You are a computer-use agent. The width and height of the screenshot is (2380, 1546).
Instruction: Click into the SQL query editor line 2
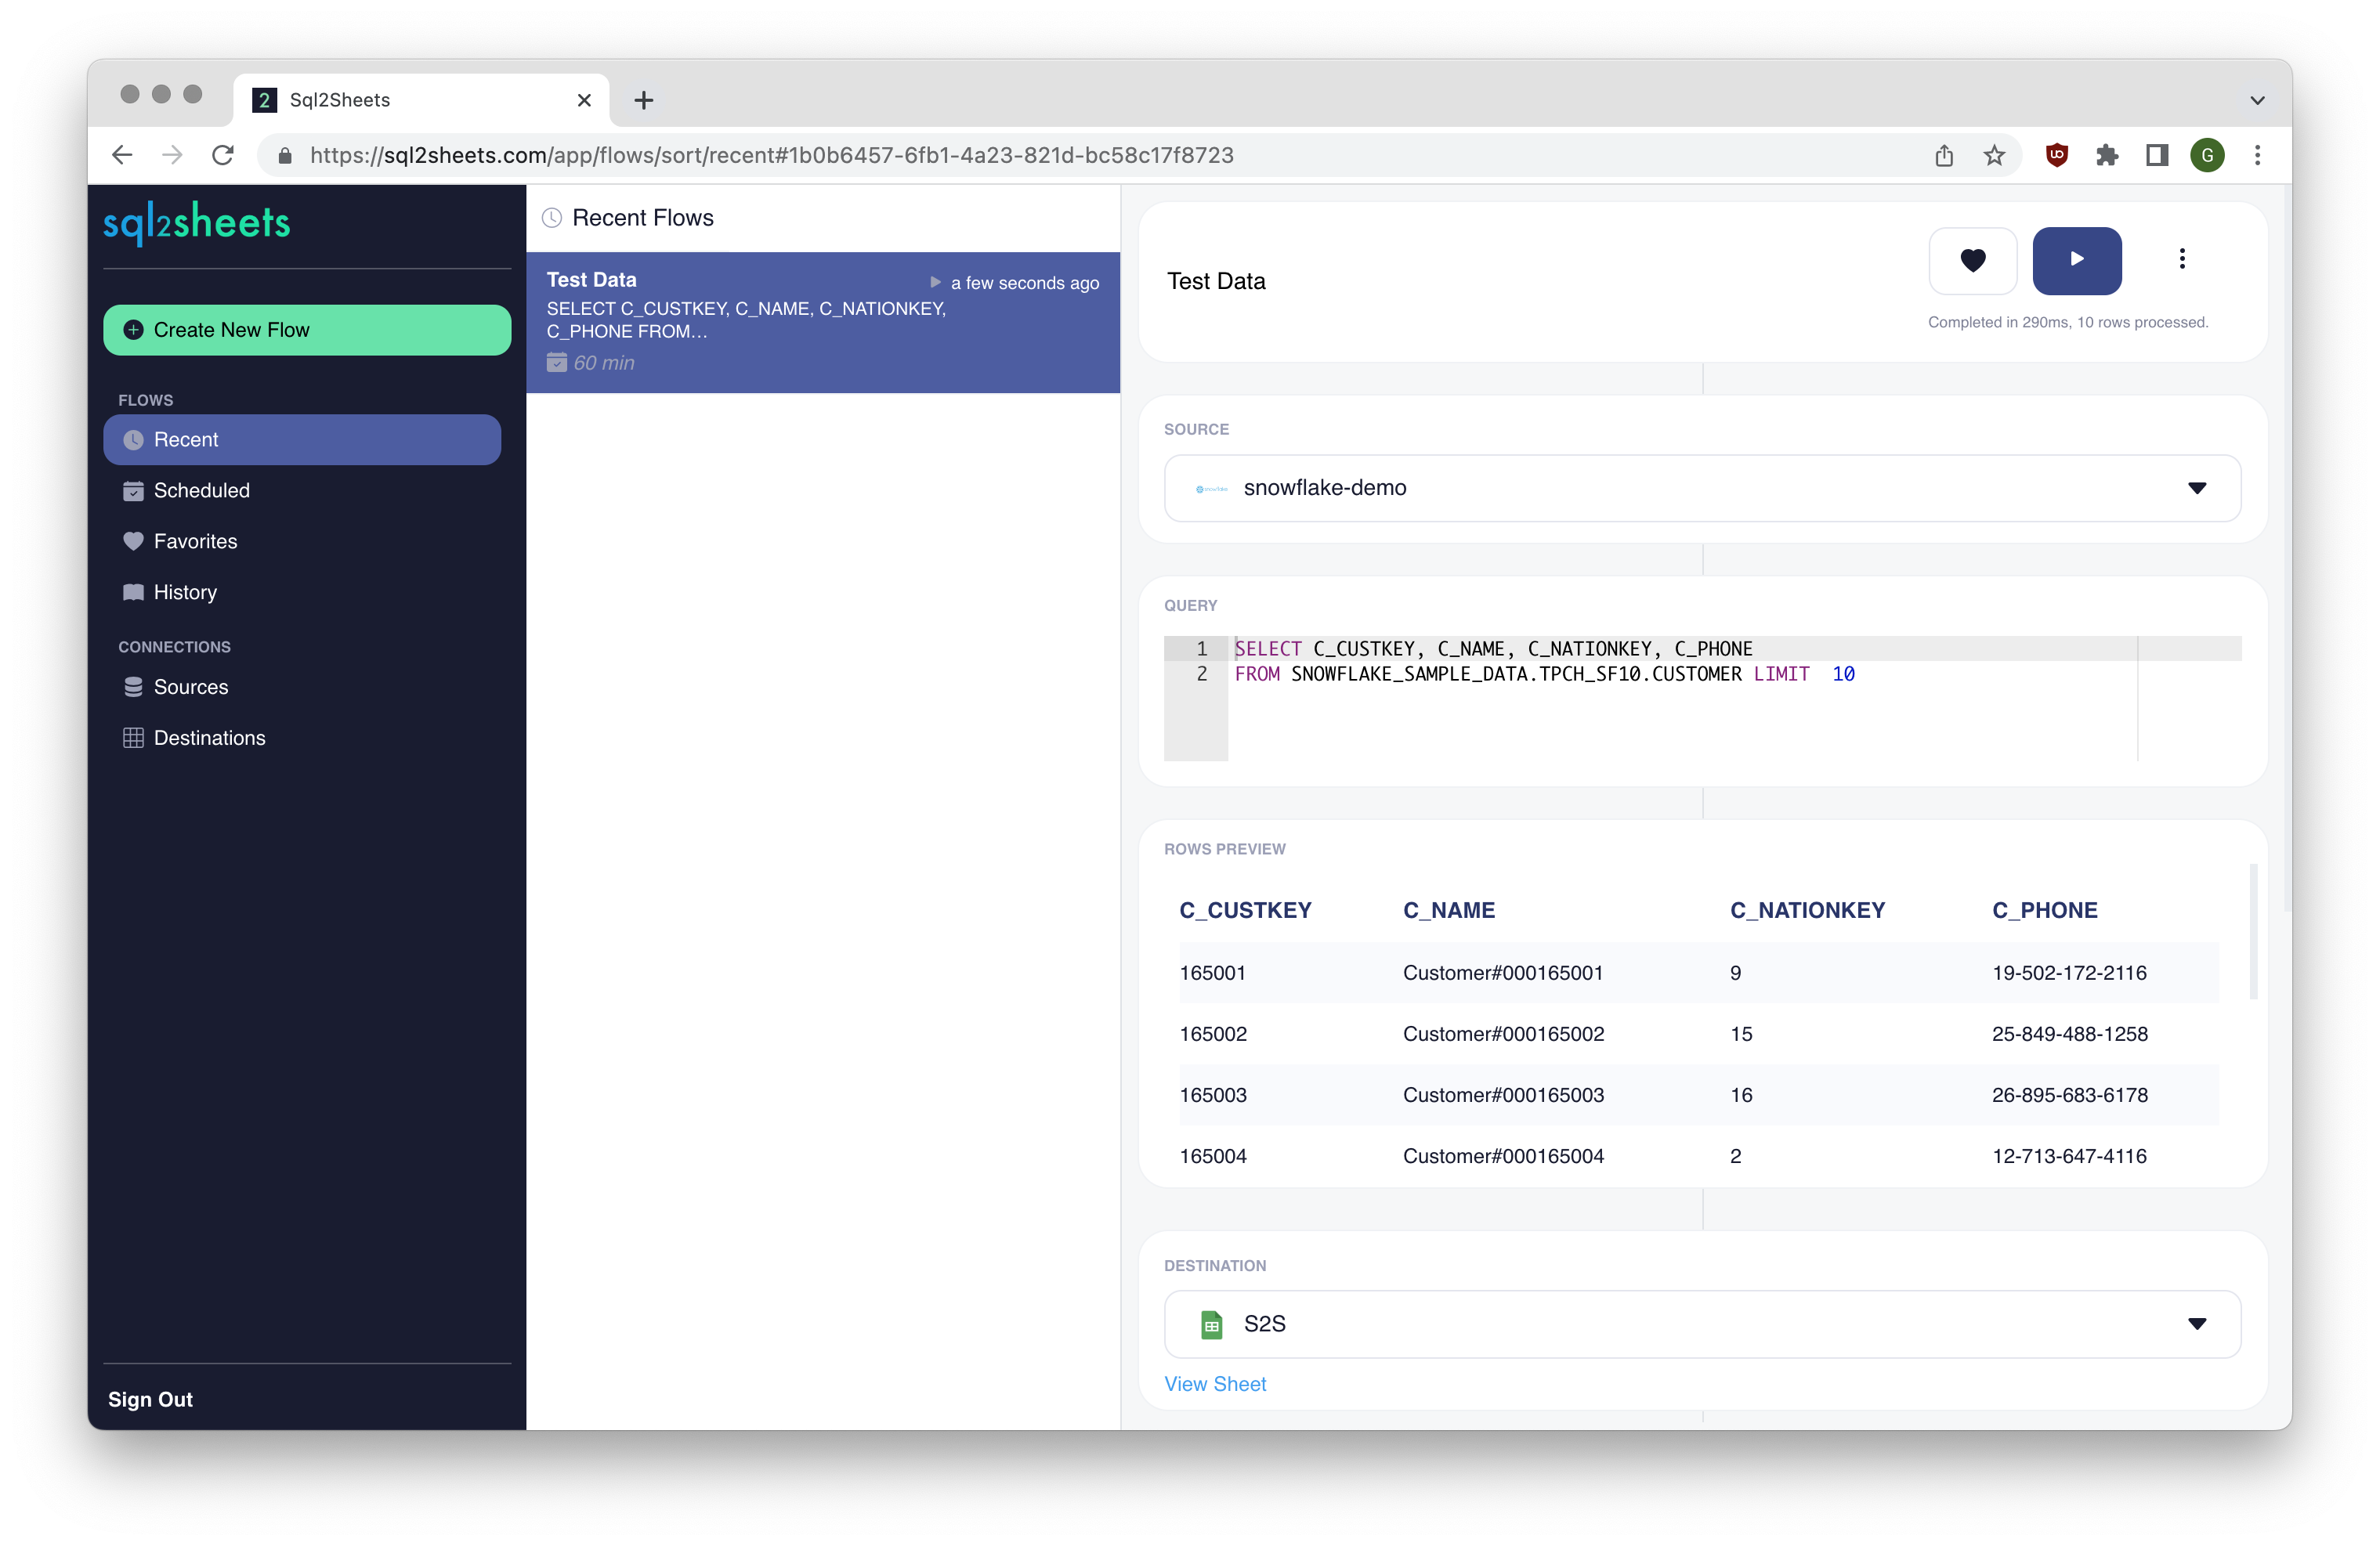[1544, 675]
